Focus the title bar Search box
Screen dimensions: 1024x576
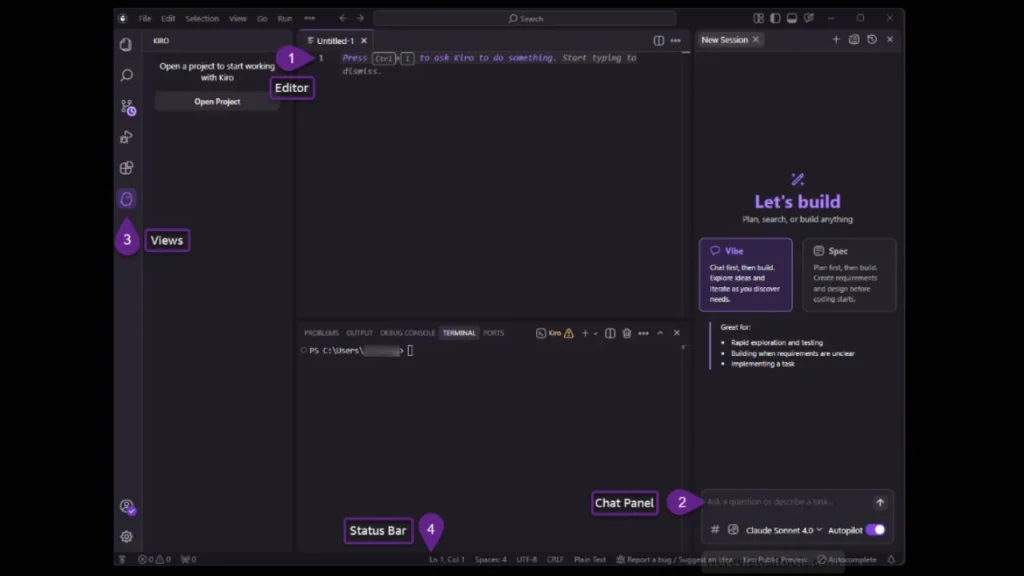[525, 18]
